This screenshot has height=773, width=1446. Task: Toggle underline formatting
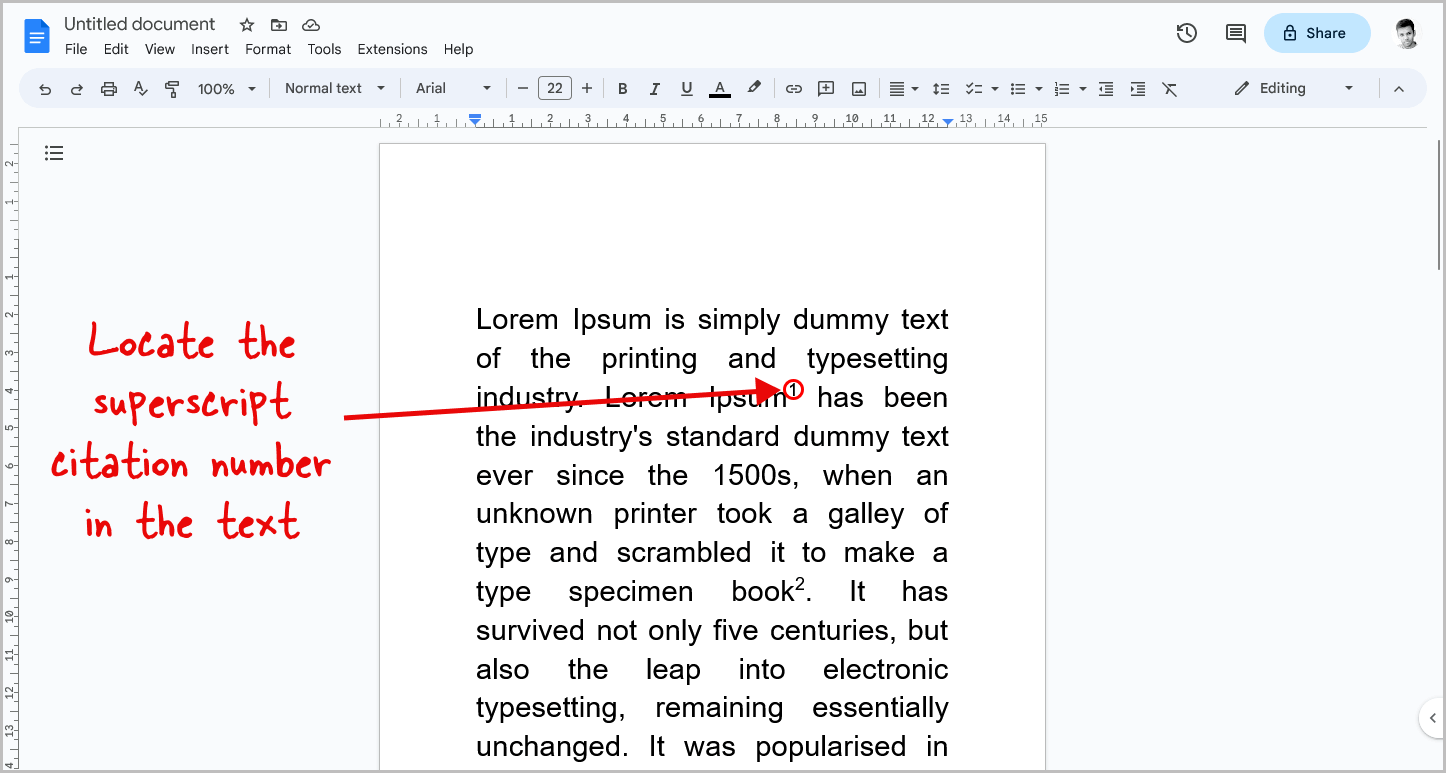tap(686, 88)
